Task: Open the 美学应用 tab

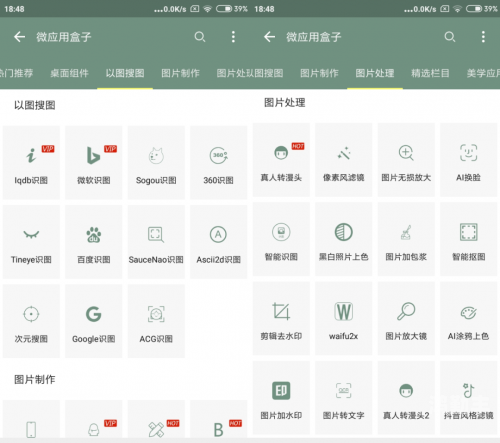Action: 483,73
